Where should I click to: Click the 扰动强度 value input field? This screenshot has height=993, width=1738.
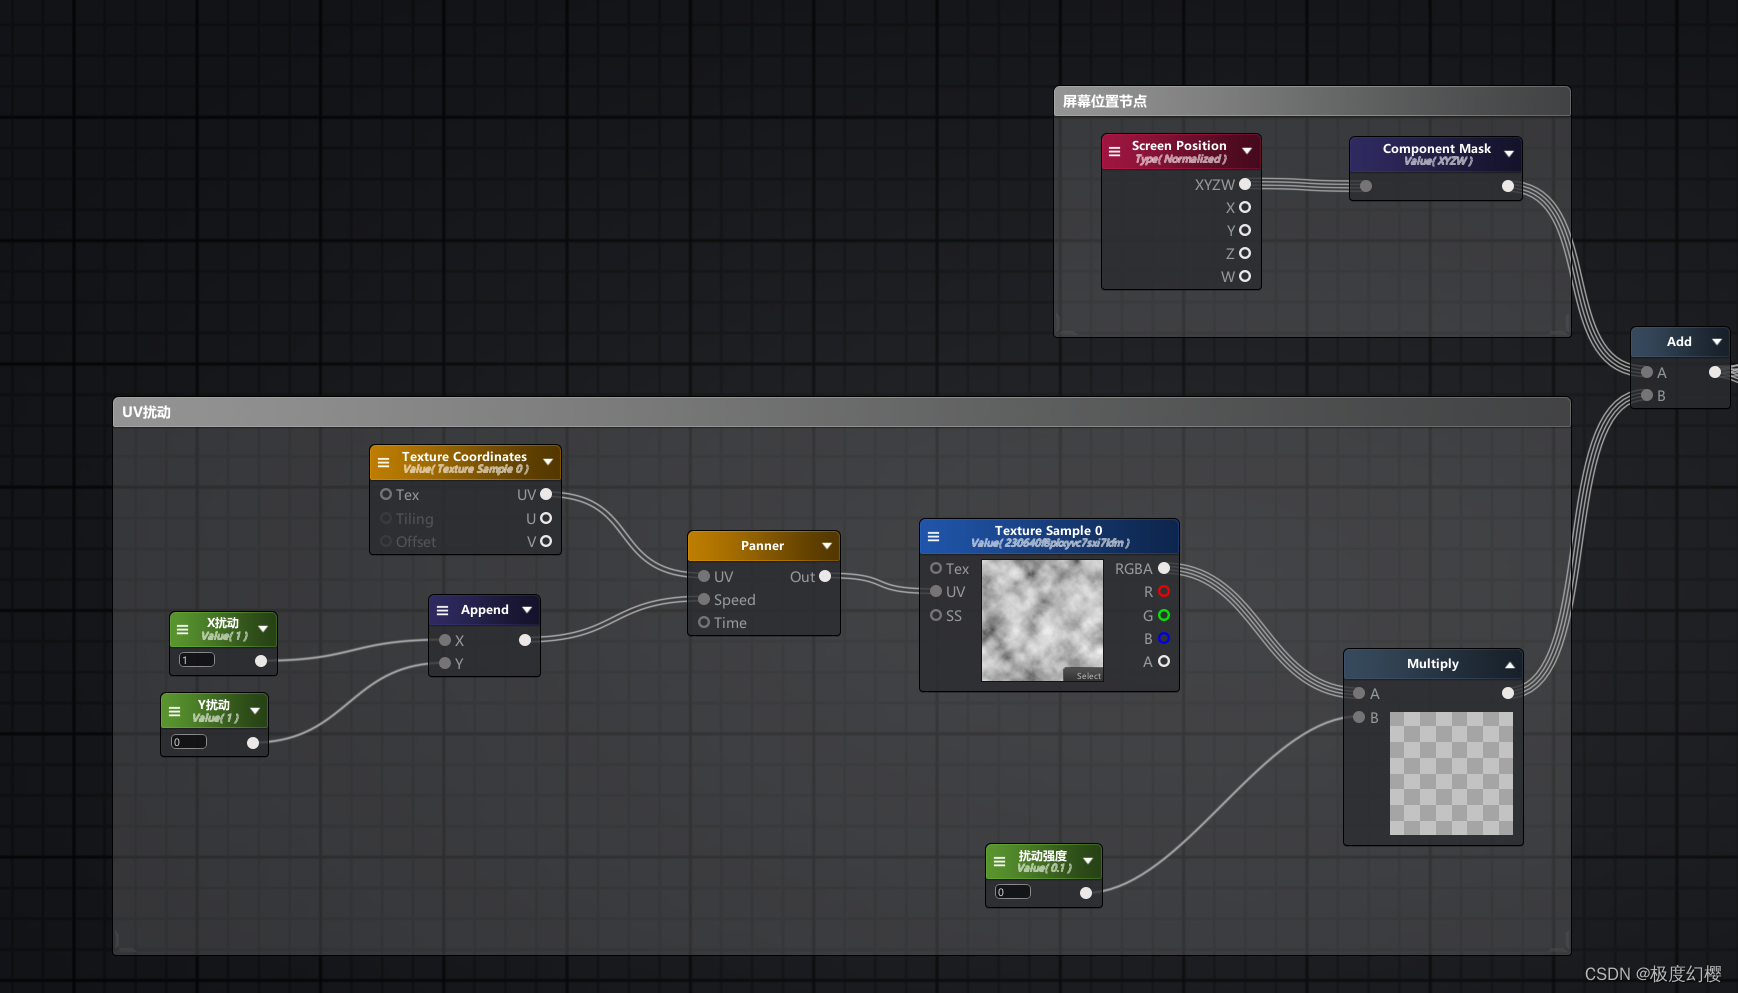point(1013,892)
